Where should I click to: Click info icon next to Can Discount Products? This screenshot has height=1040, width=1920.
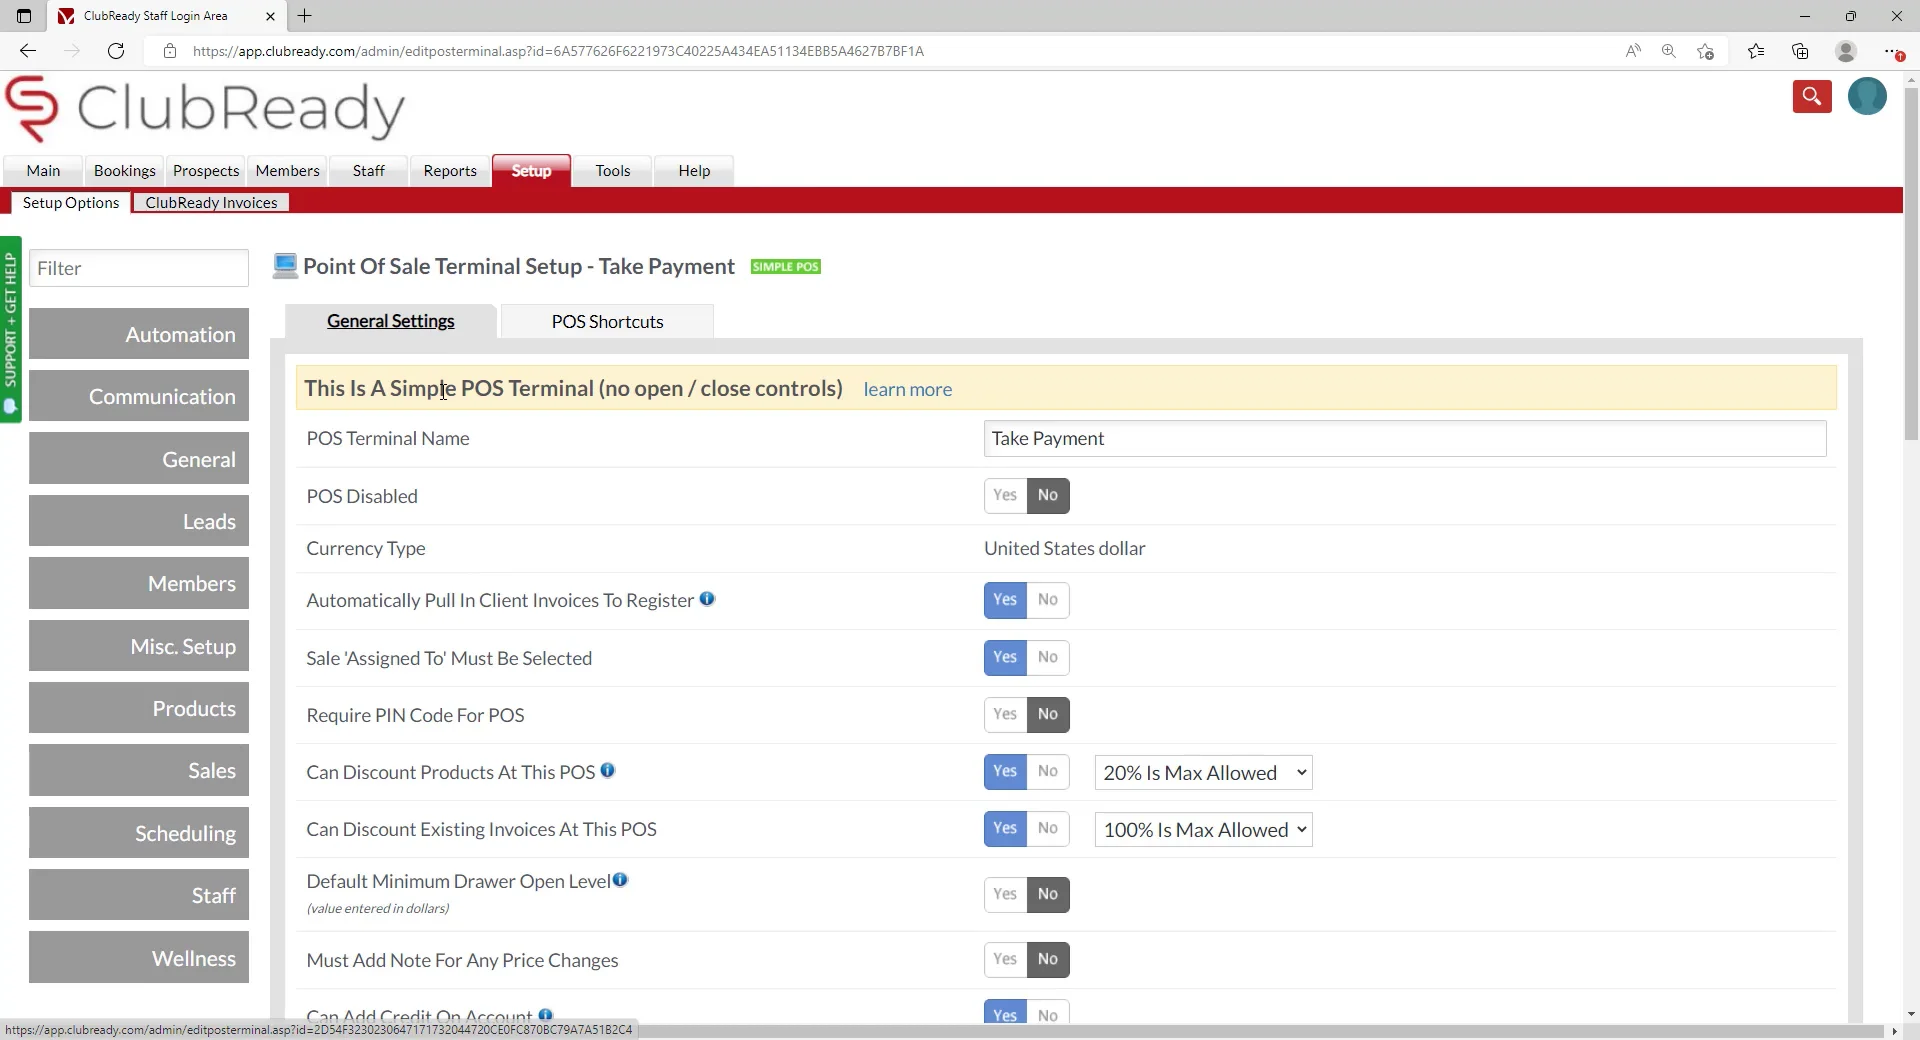pos(607,771)
